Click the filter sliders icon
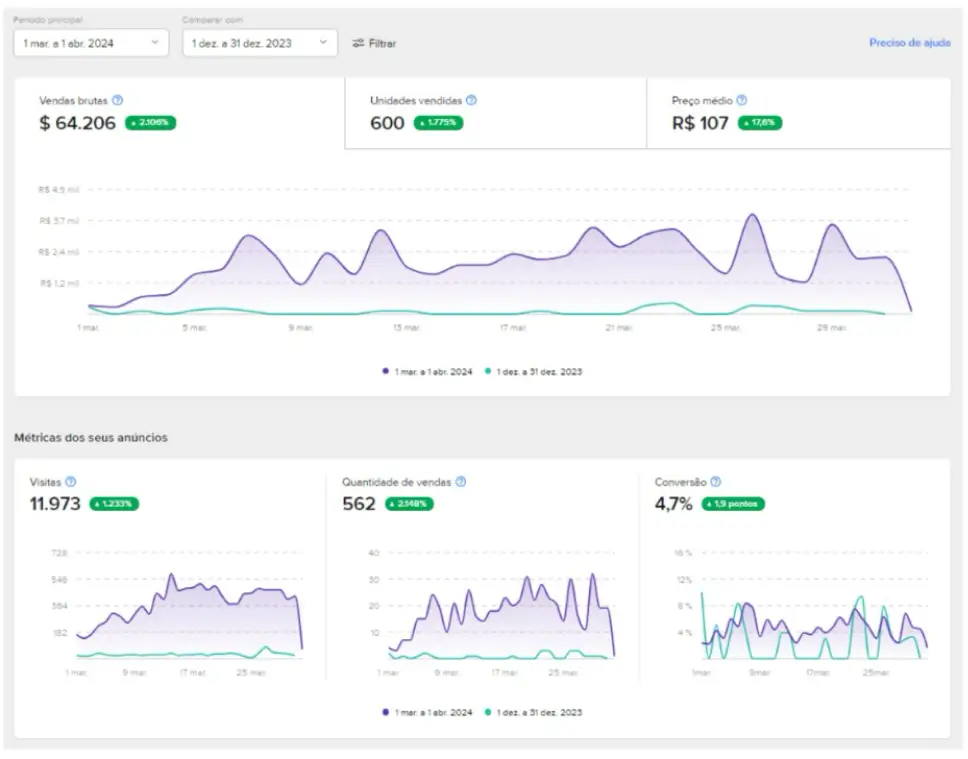This screenshot has width=968, height=759. coord(358,43)
